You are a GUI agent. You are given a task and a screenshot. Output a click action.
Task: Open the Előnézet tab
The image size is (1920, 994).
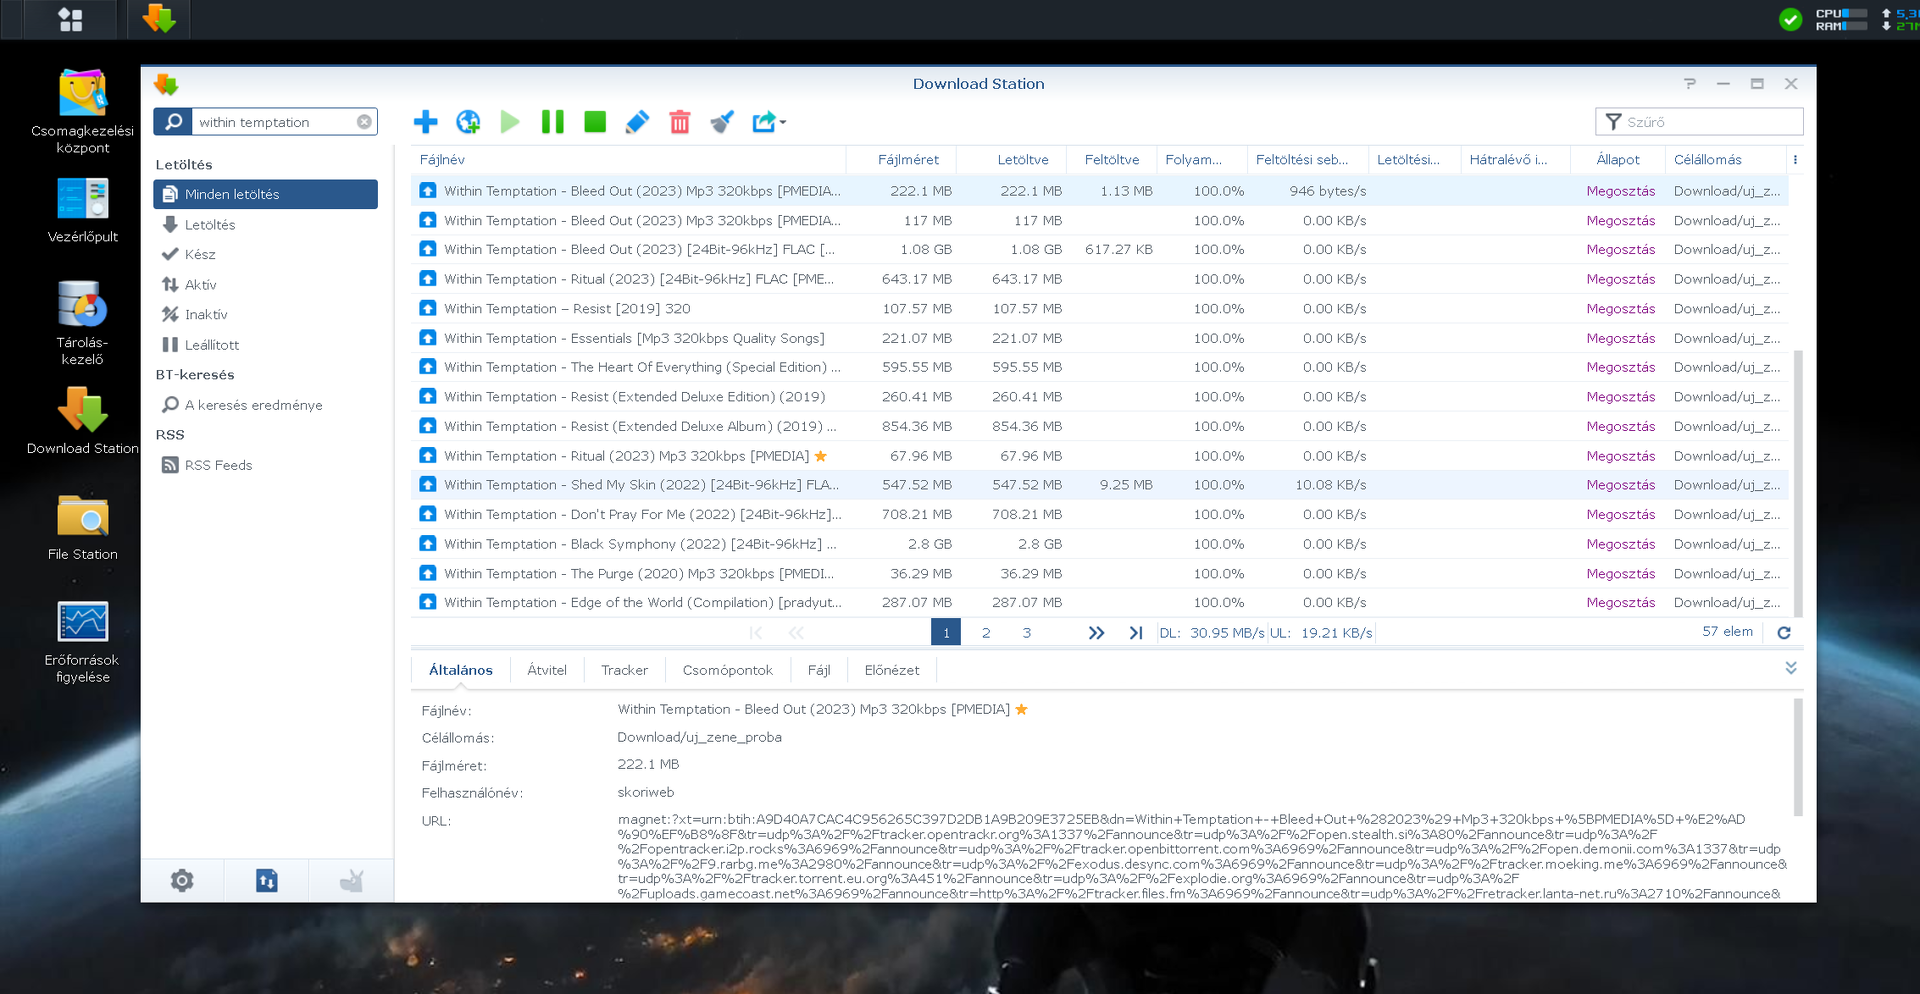892,670
